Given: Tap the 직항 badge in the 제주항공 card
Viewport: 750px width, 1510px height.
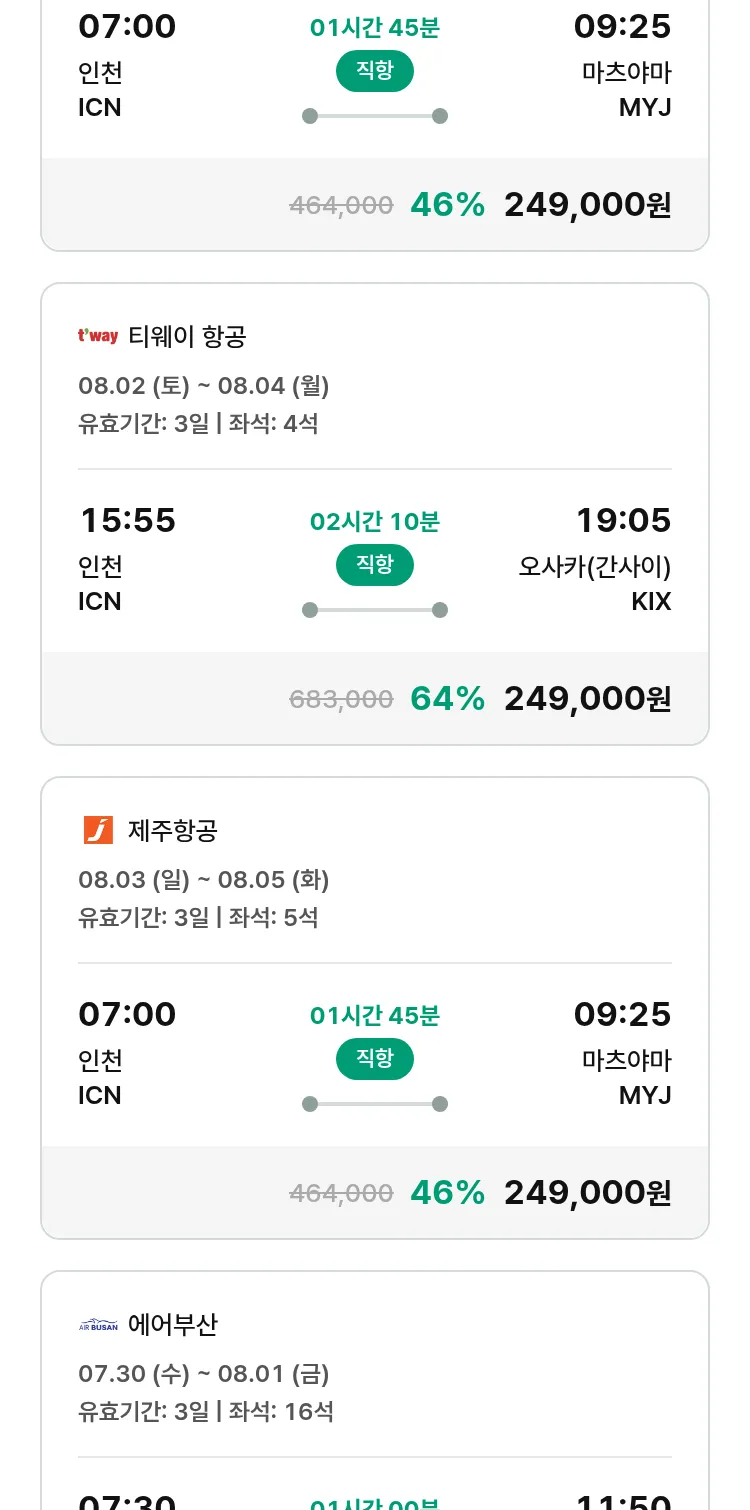Looking at the screenshot, I should pyautogui.click(x=375, y=1059).
